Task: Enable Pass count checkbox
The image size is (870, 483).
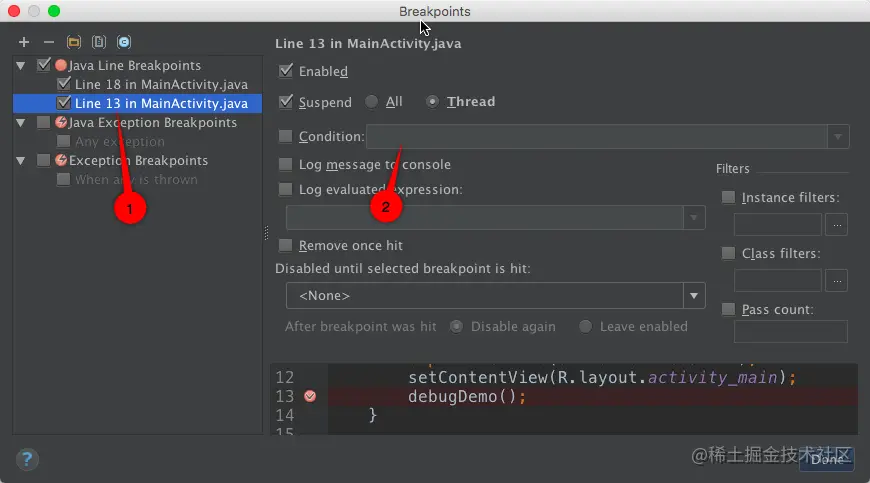Action: click(728, 309)
